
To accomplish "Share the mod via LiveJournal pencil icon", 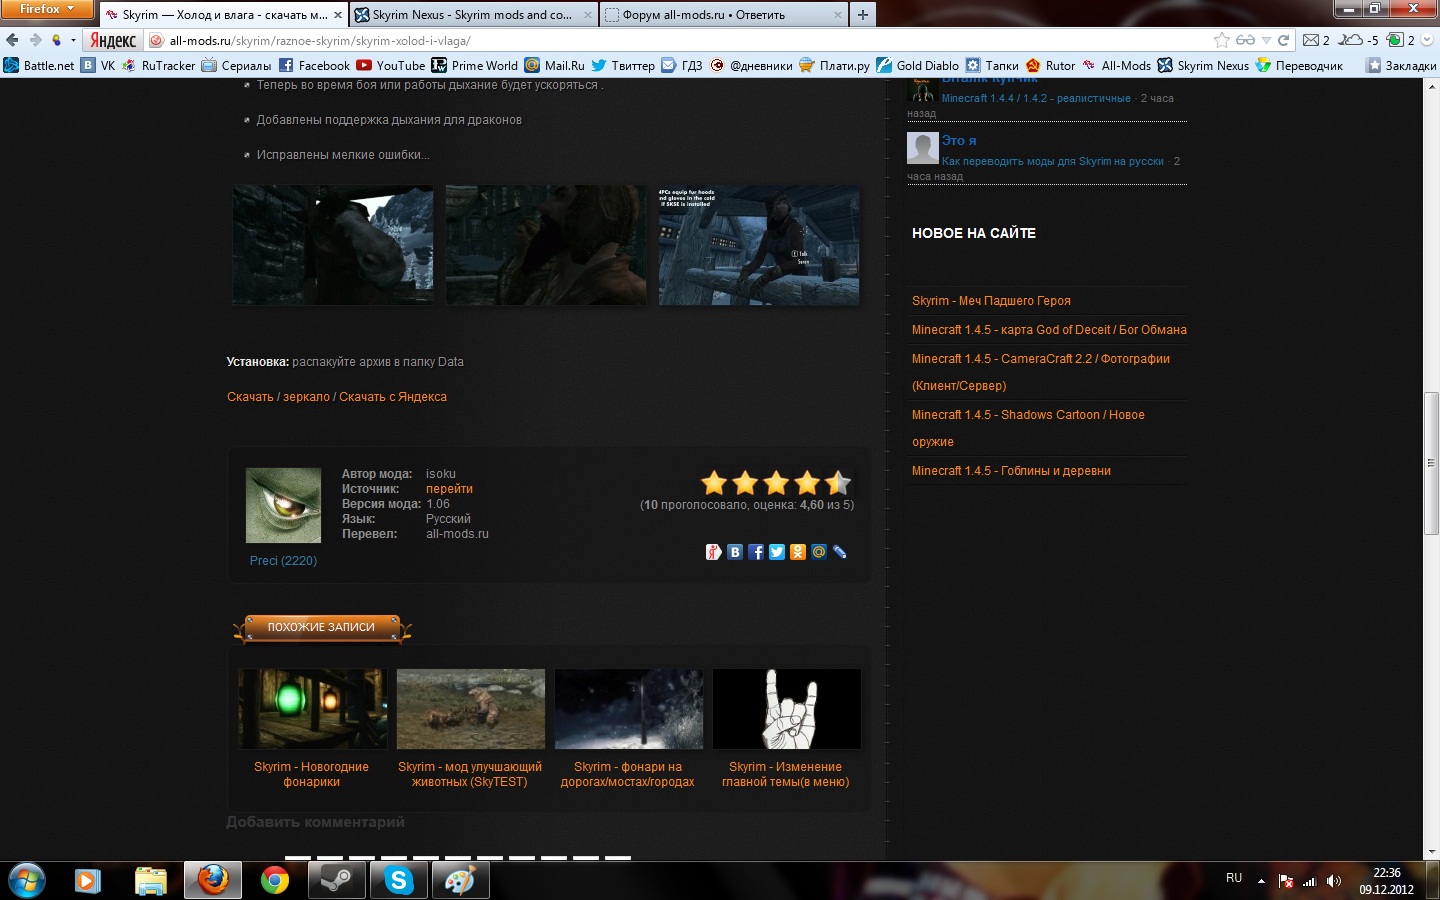I will (x=840, y=552).
